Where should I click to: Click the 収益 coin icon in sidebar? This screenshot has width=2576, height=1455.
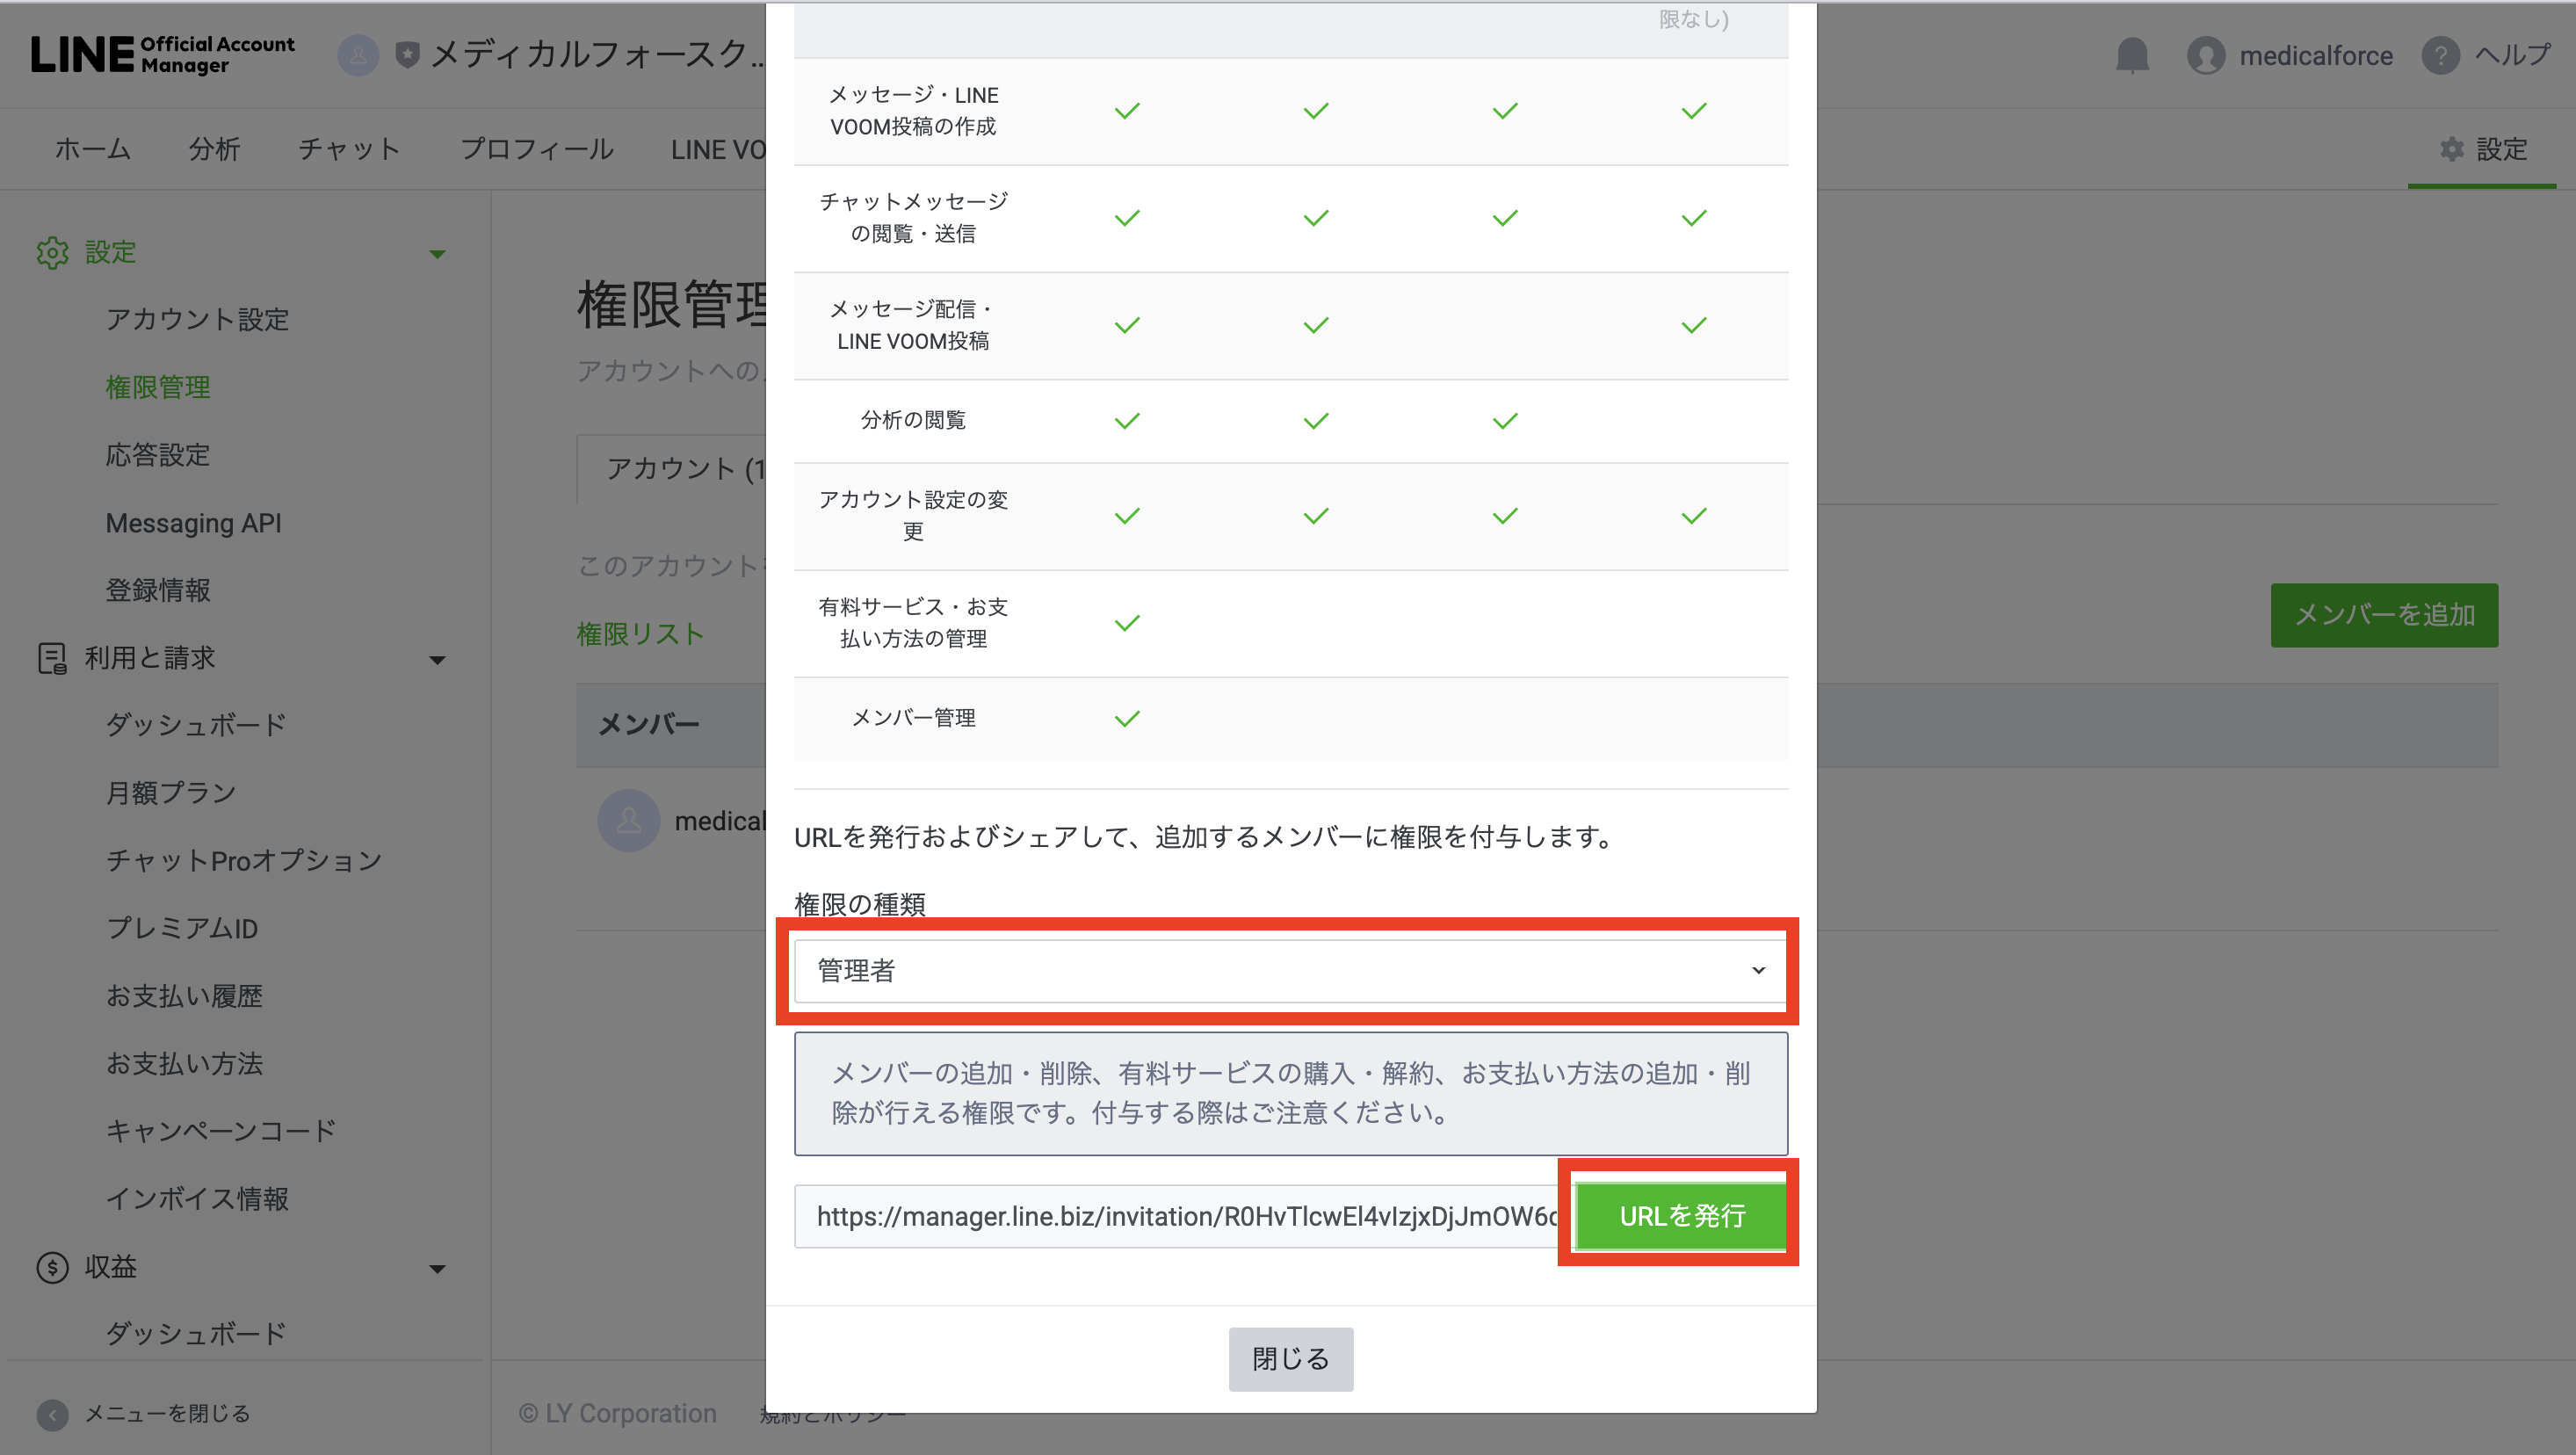coord(51,1266)
